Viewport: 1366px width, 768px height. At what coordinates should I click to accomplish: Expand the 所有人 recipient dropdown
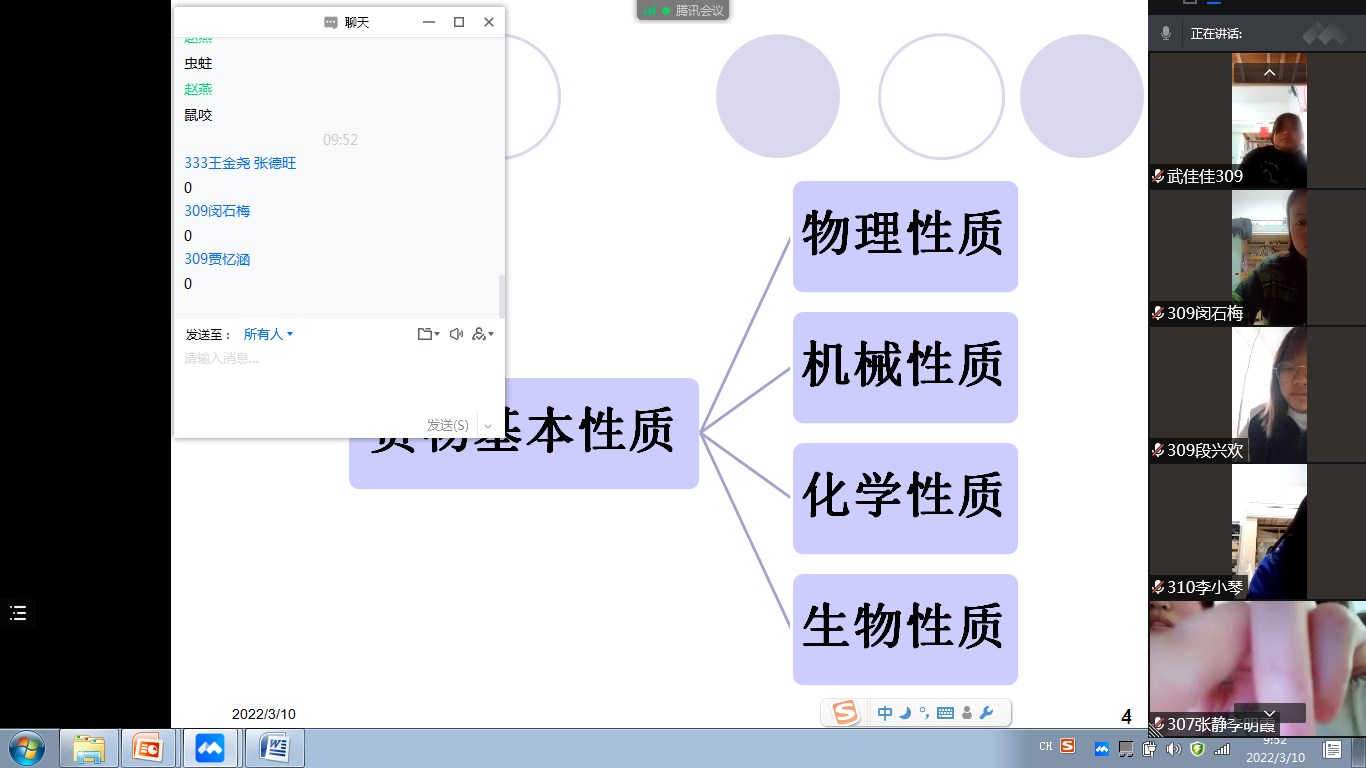click(268, 334)
